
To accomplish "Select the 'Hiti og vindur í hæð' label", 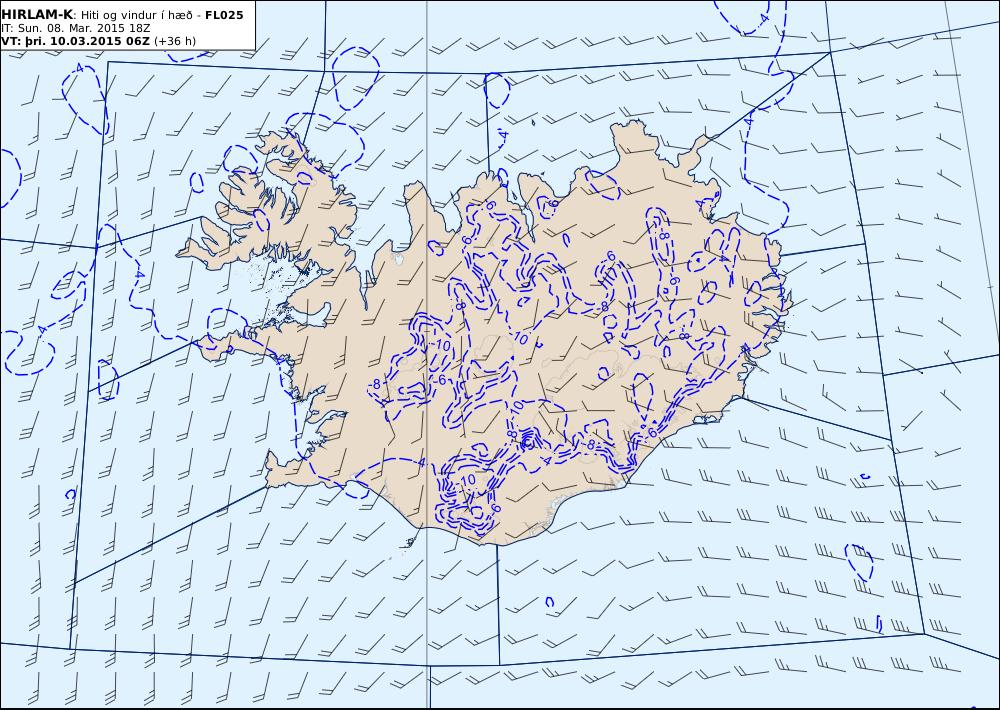I will [x=136, y=15].
